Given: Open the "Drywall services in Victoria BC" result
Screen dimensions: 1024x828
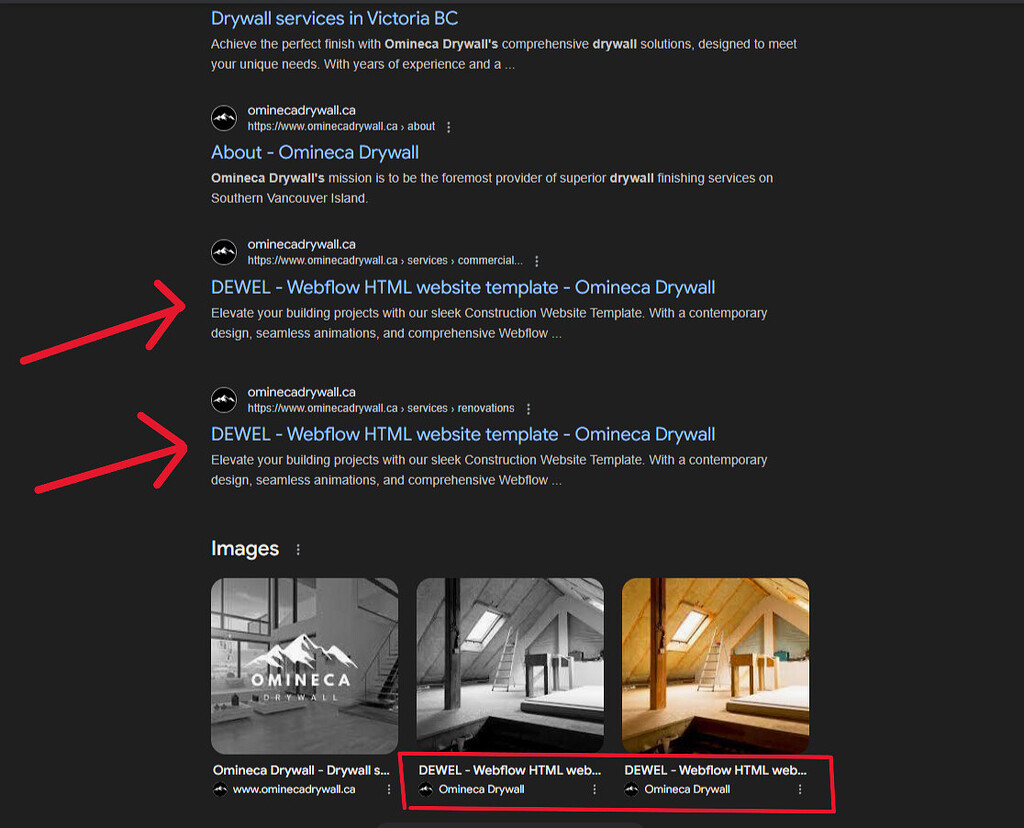Looking at the screenshot, I should tap(334, 18).
